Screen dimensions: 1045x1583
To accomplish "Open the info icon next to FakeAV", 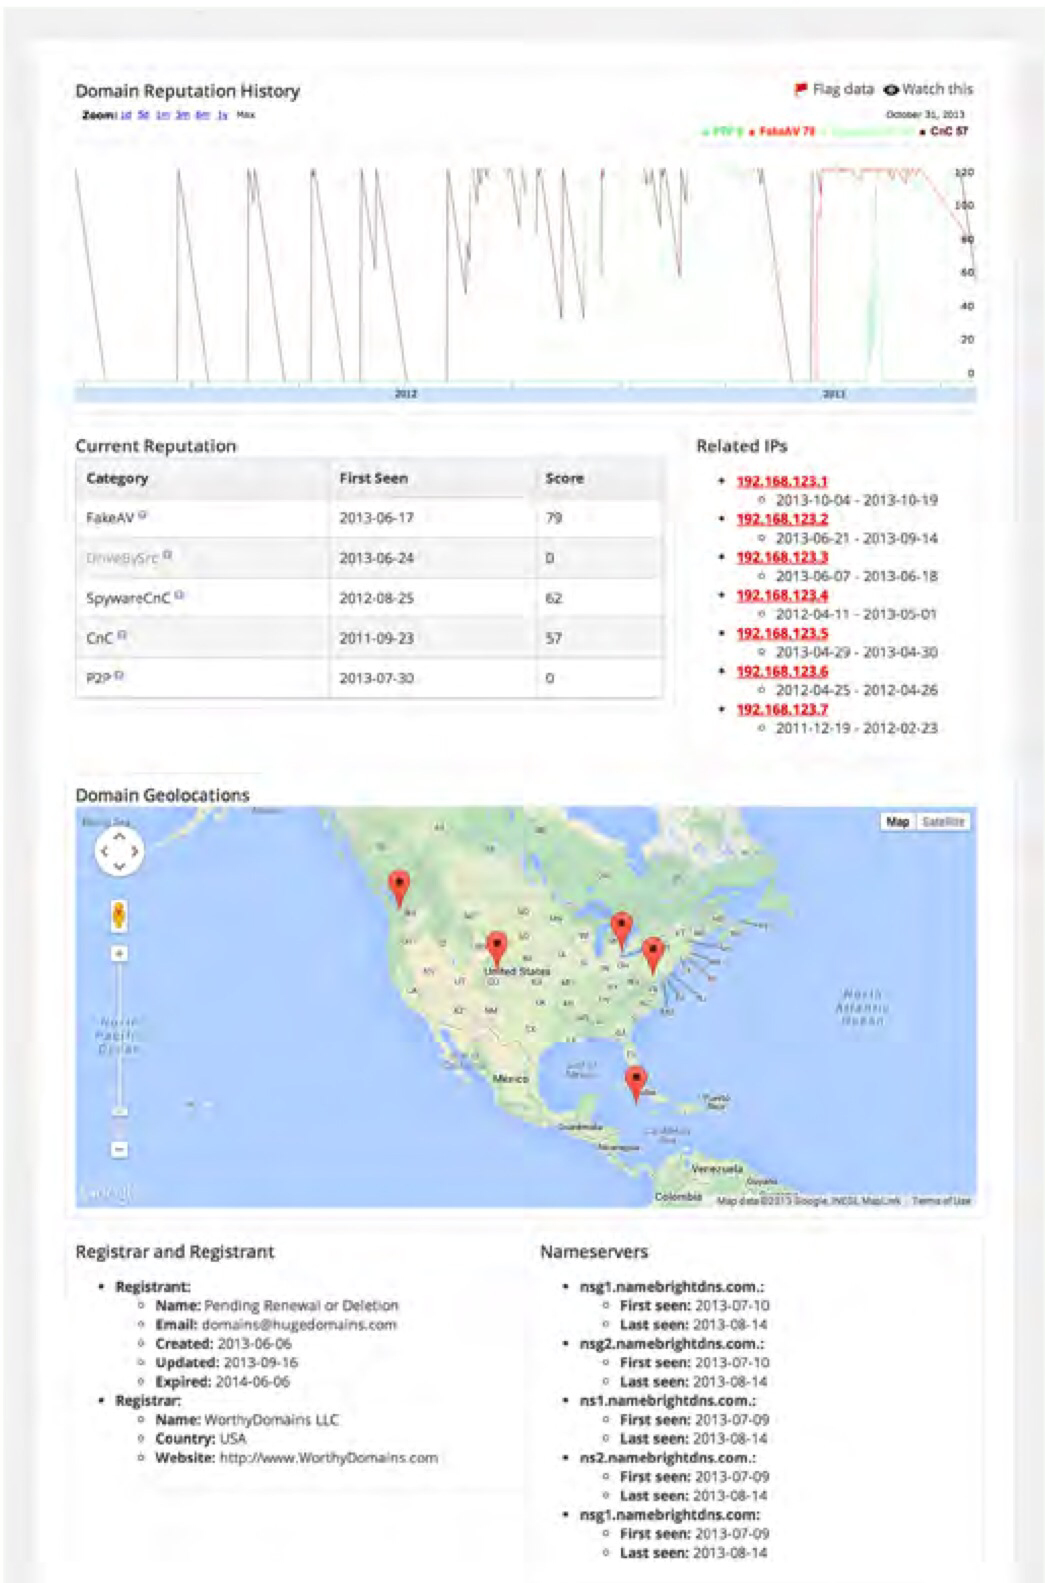I will pyautogui.click(x=143, y=516).
